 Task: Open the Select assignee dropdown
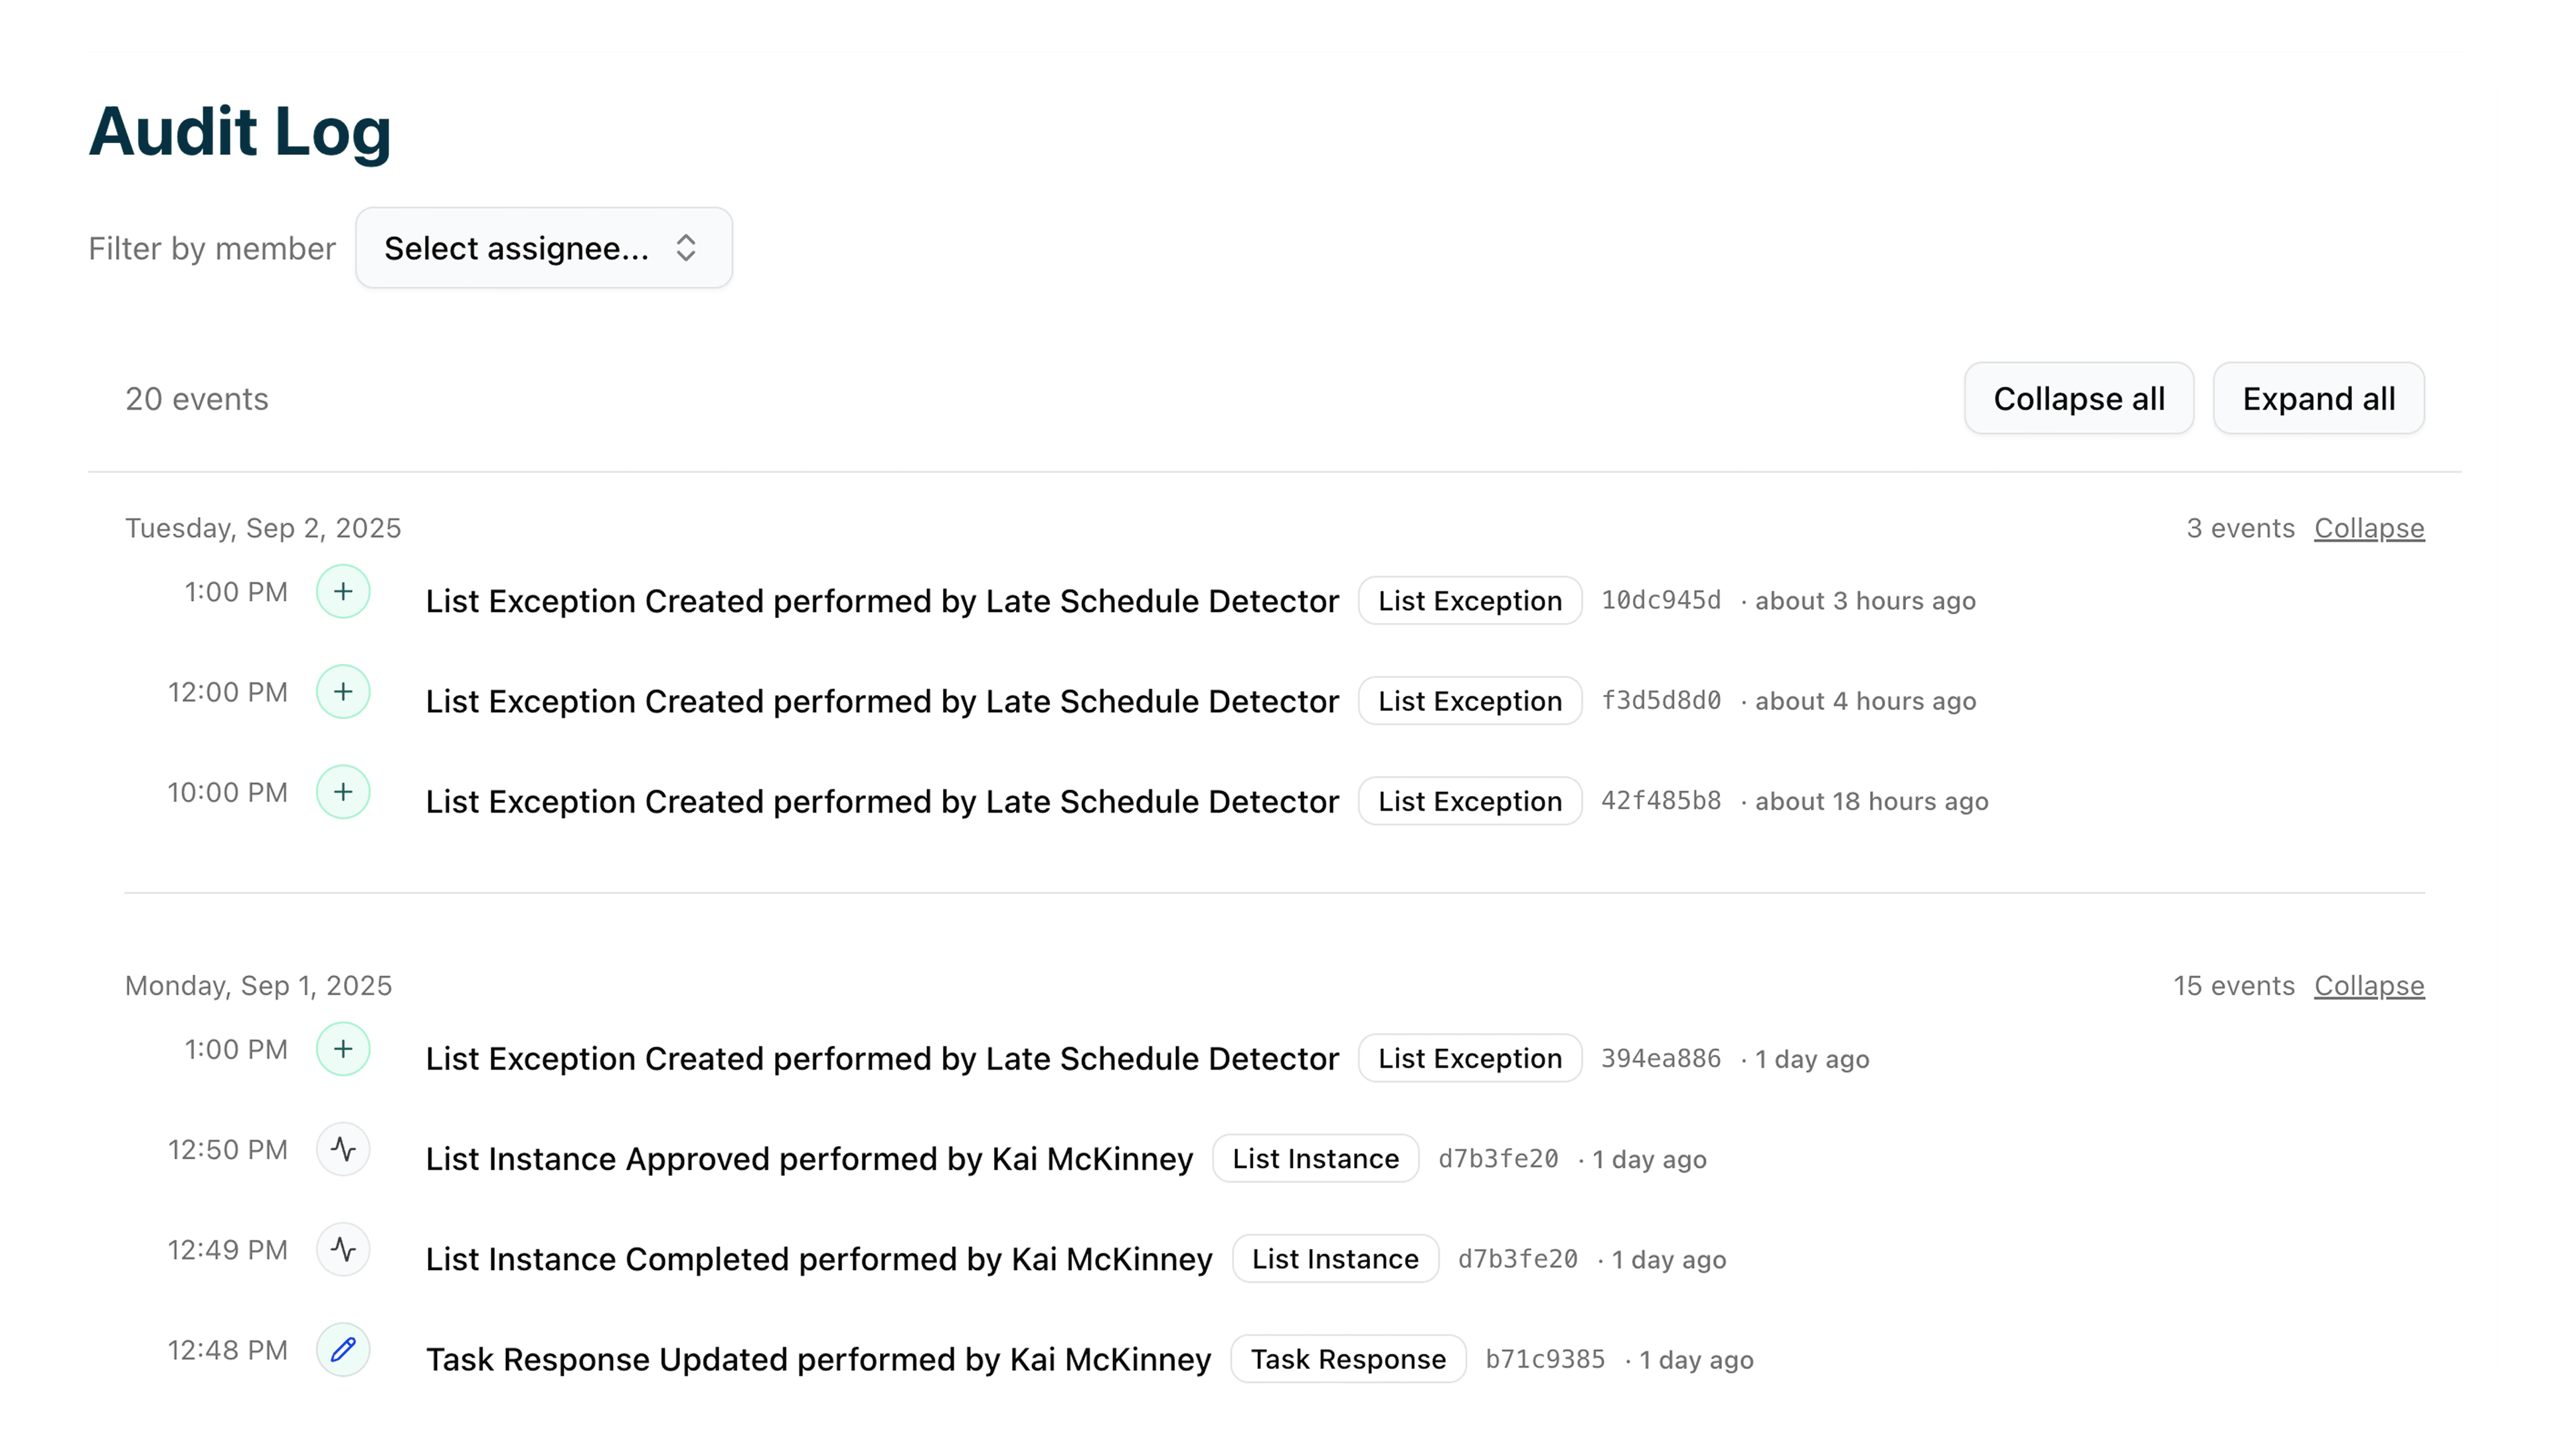(x=544, y=247)
